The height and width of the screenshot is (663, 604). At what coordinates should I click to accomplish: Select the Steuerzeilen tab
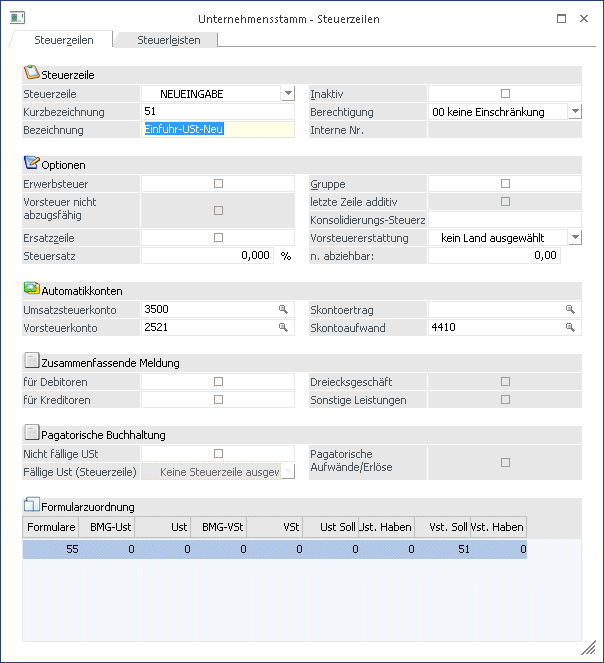pyautogui.click(x=64, y=39)
